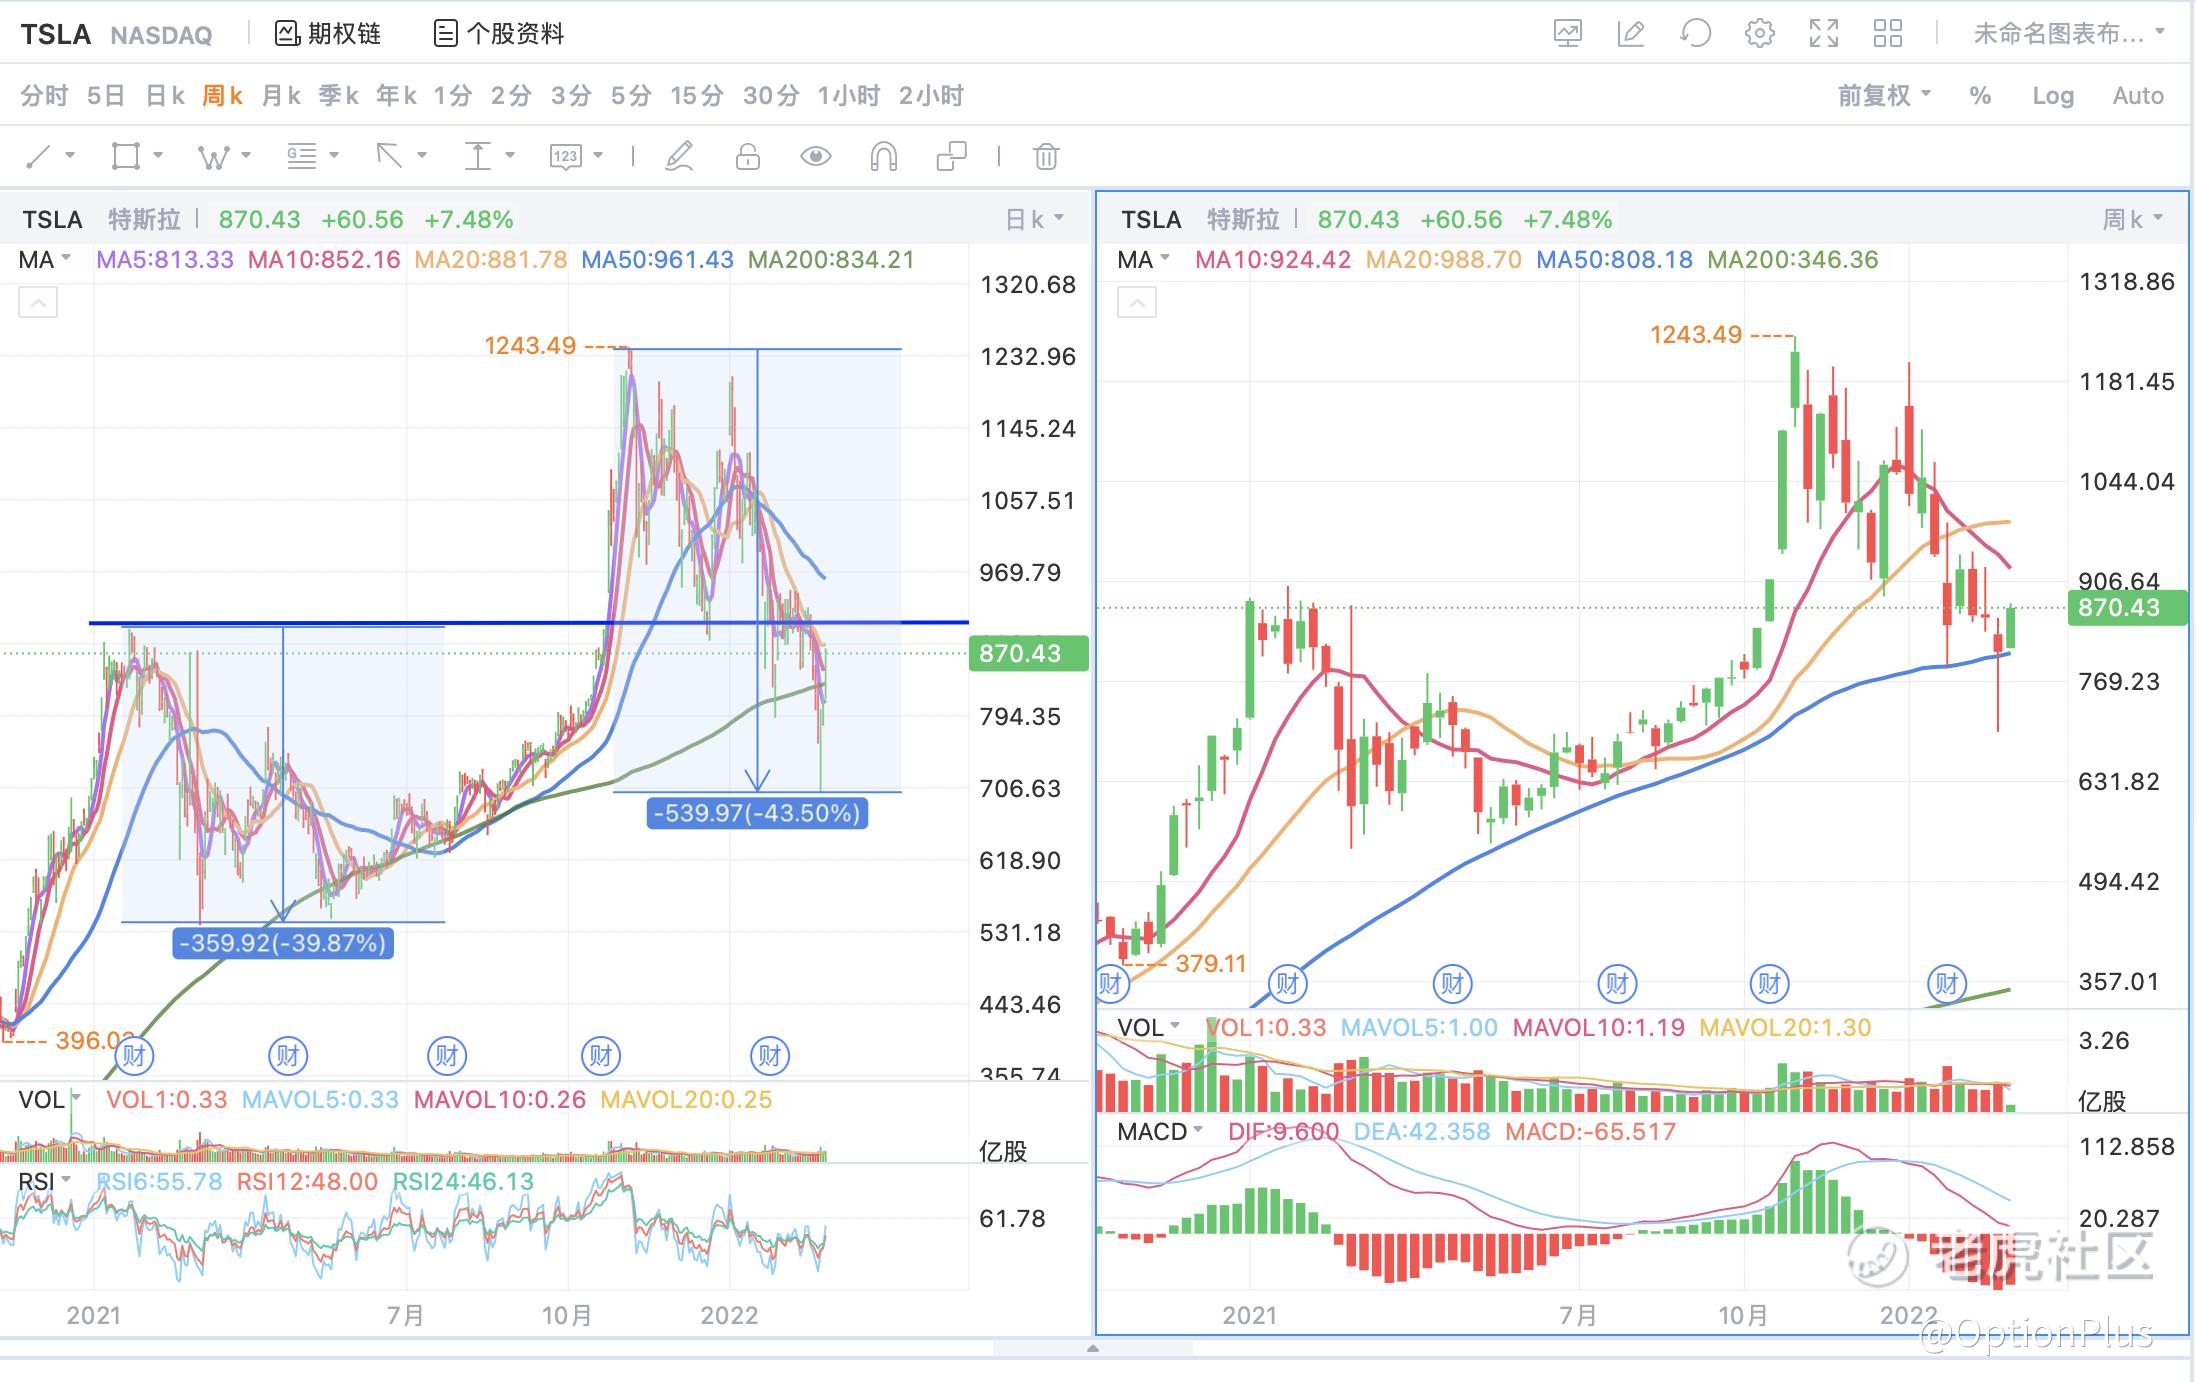Delete drawings with the trash icon

1046,156
